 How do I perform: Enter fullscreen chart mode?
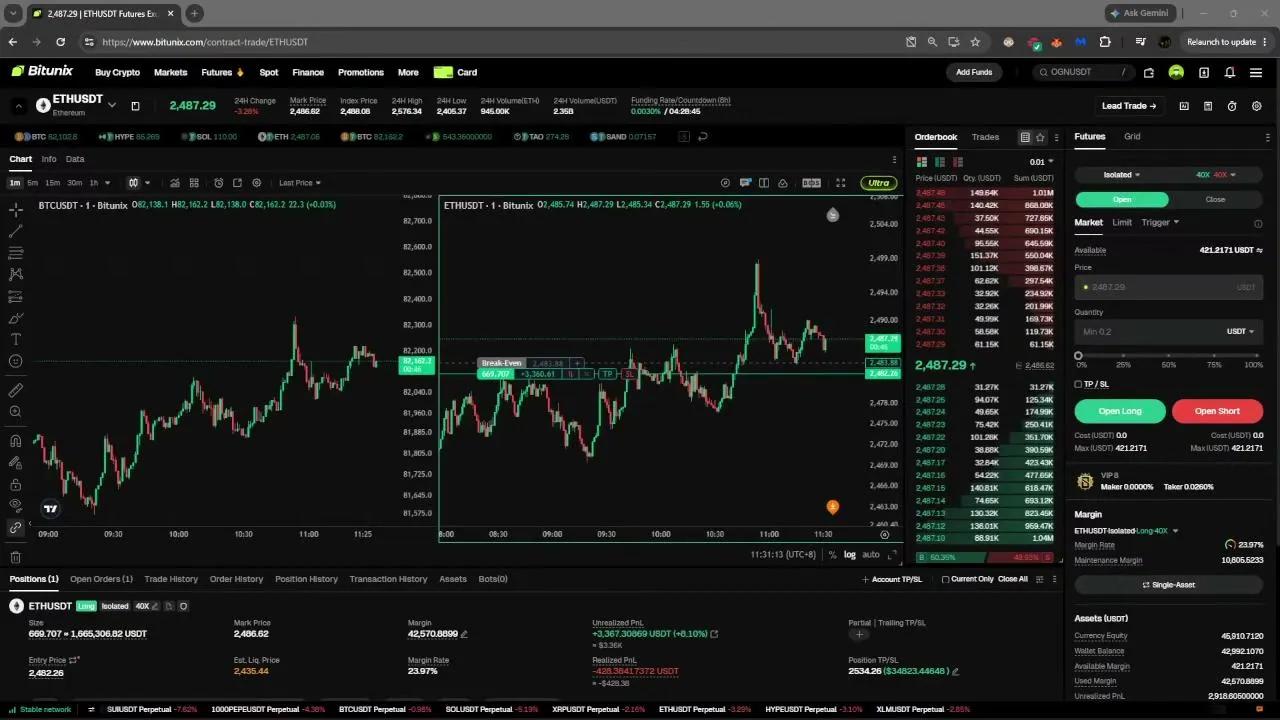840,183
